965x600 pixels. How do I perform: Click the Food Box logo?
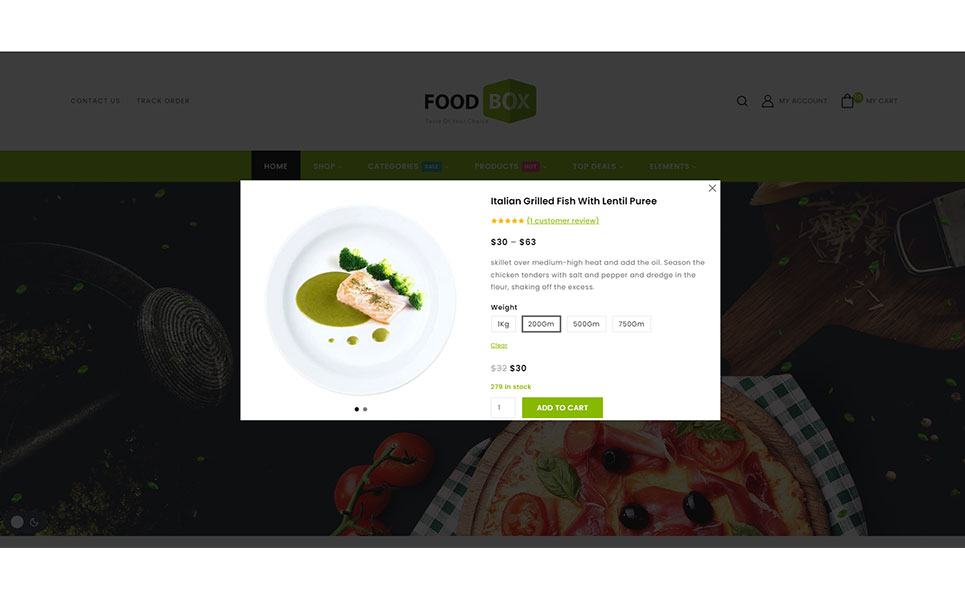click(480, 102)
